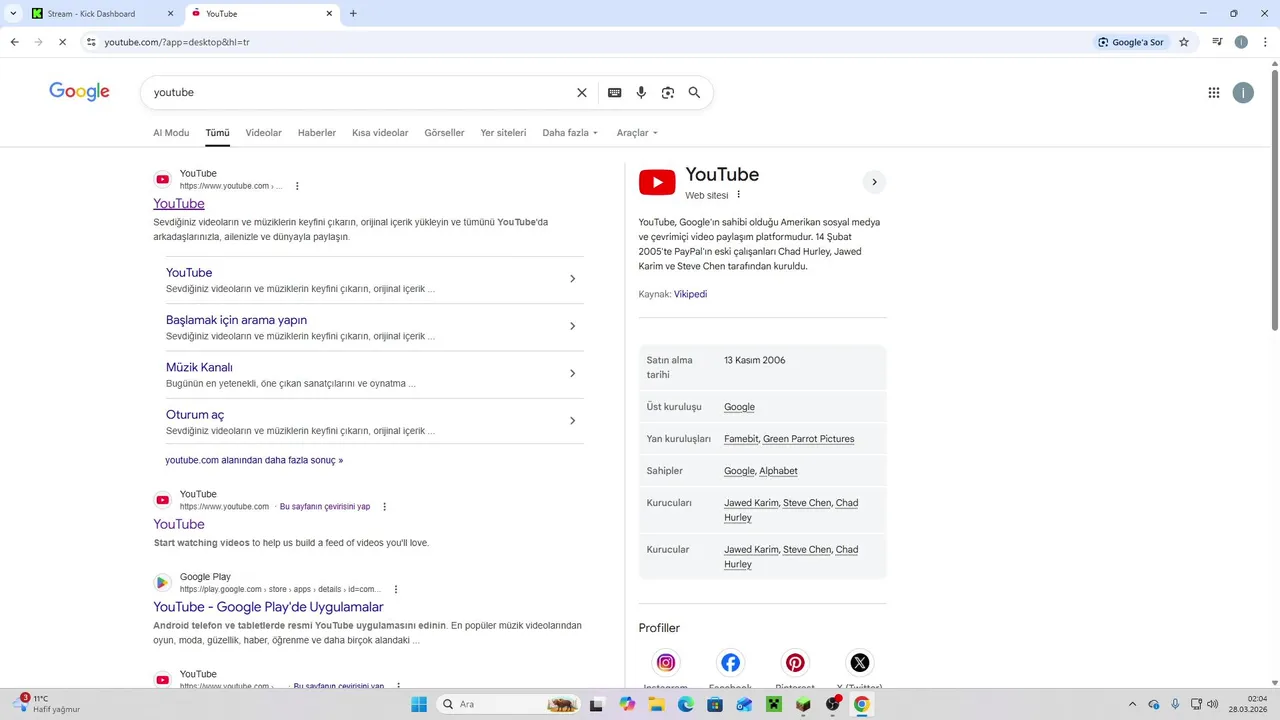Open the 'Alphabet' owner link
Screen dimensions: 1280x720
pyautogui.click(x=778, y=471)
